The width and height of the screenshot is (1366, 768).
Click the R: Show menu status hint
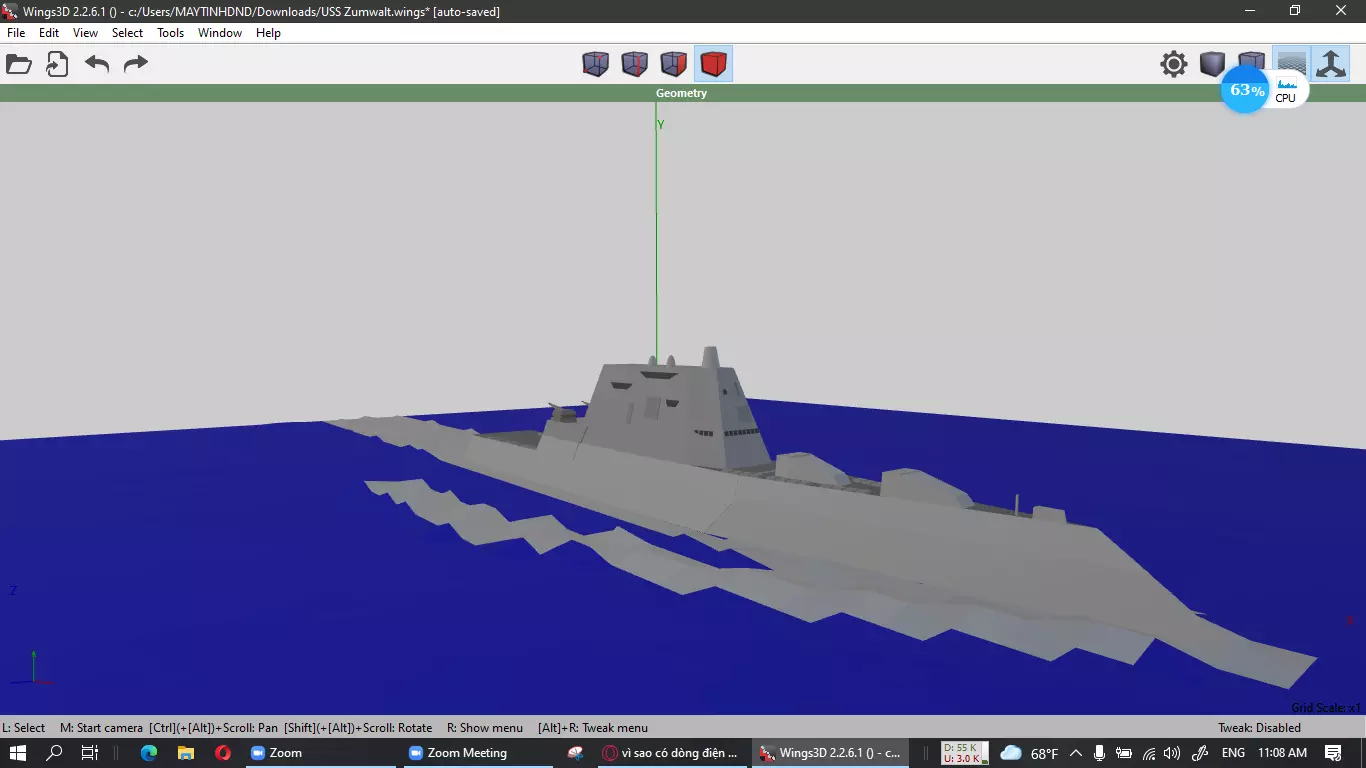pyautogui.click(x=485, y=728)
